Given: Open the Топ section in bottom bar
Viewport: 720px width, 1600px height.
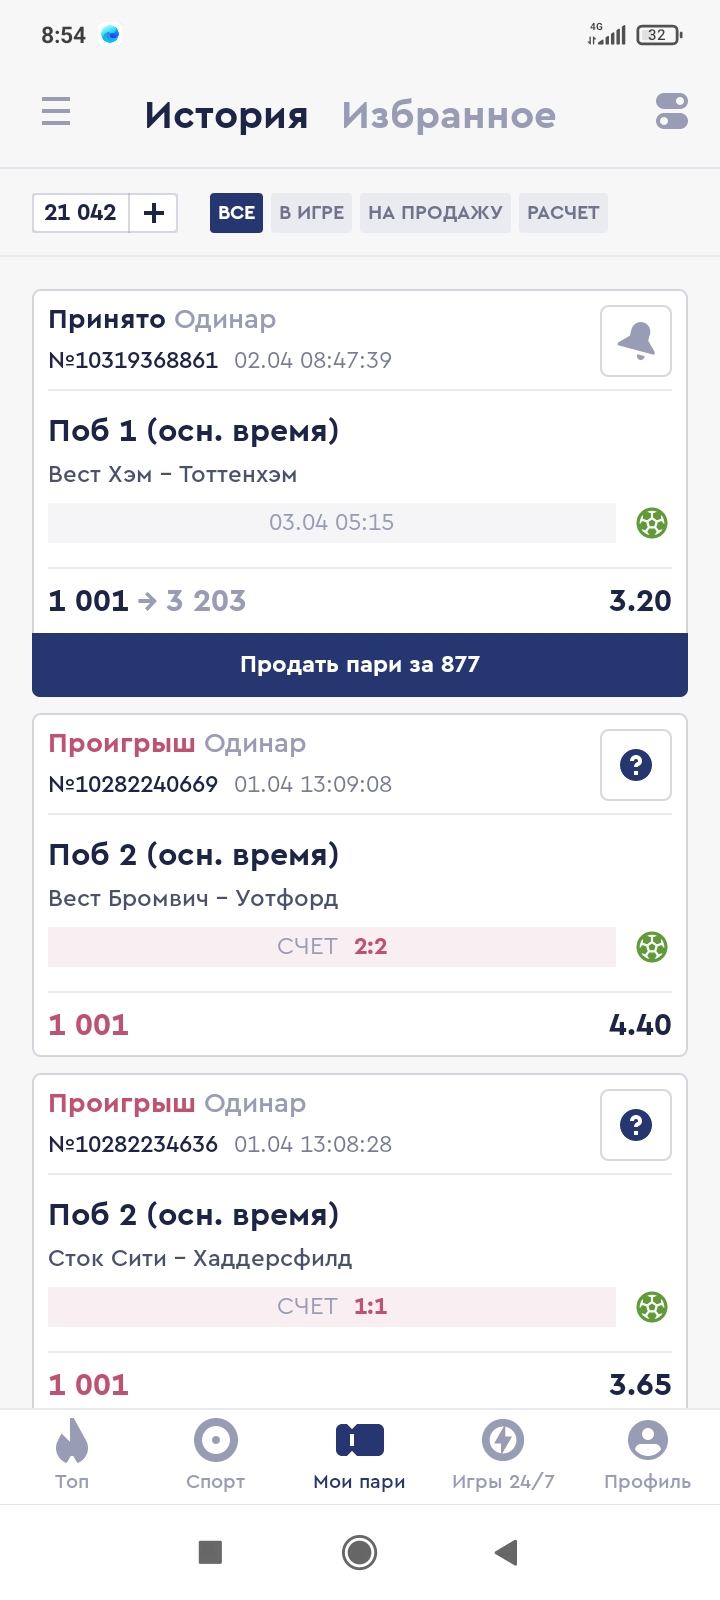Looking at the screenshot, I should point(72,1455).
